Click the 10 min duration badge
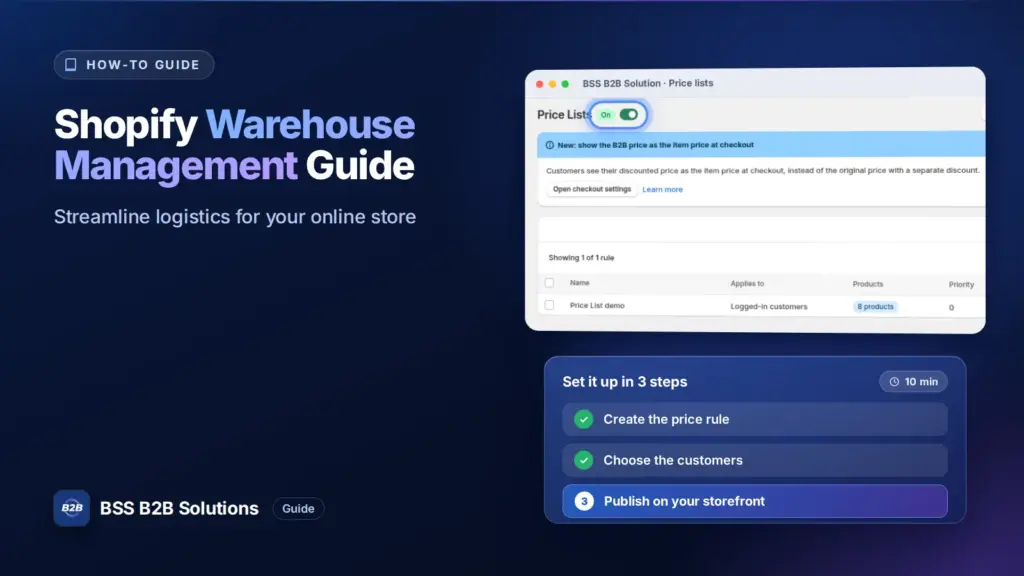This screenshot has width=1024, height=576. click(913, 381)
